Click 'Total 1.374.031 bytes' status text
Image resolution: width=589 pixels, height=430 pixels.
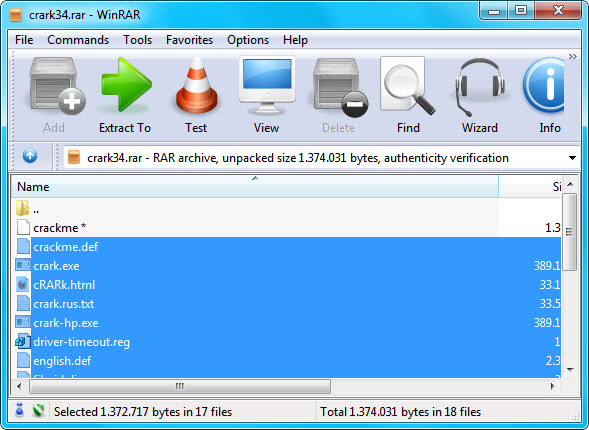400,412
